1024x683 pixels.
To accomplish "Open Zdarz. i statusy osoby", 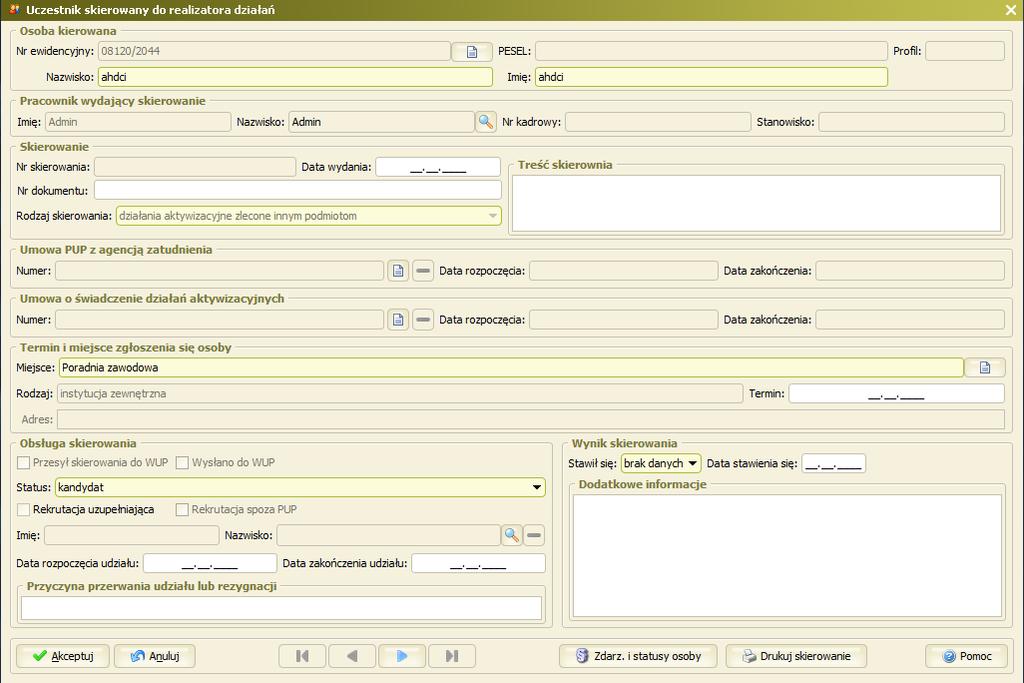I will tap(638, 656).
